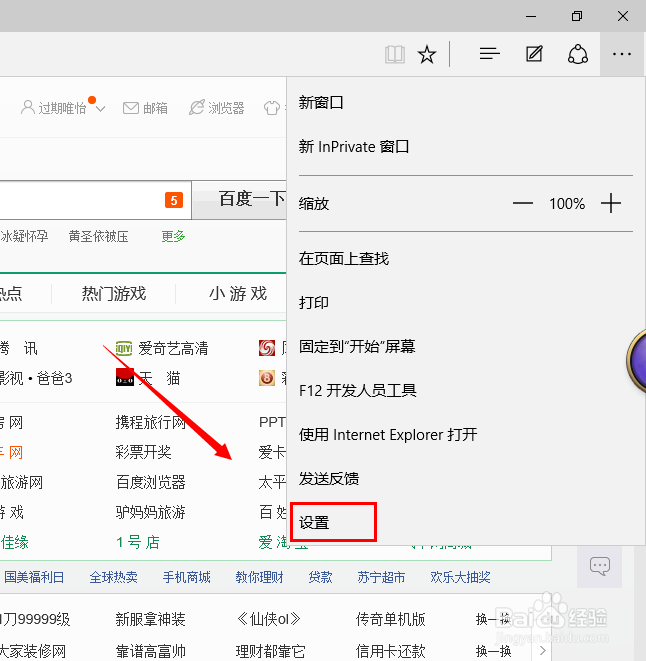Open 设置 from the menu
This screenshot has width=646, height=661.
(314, 523)
